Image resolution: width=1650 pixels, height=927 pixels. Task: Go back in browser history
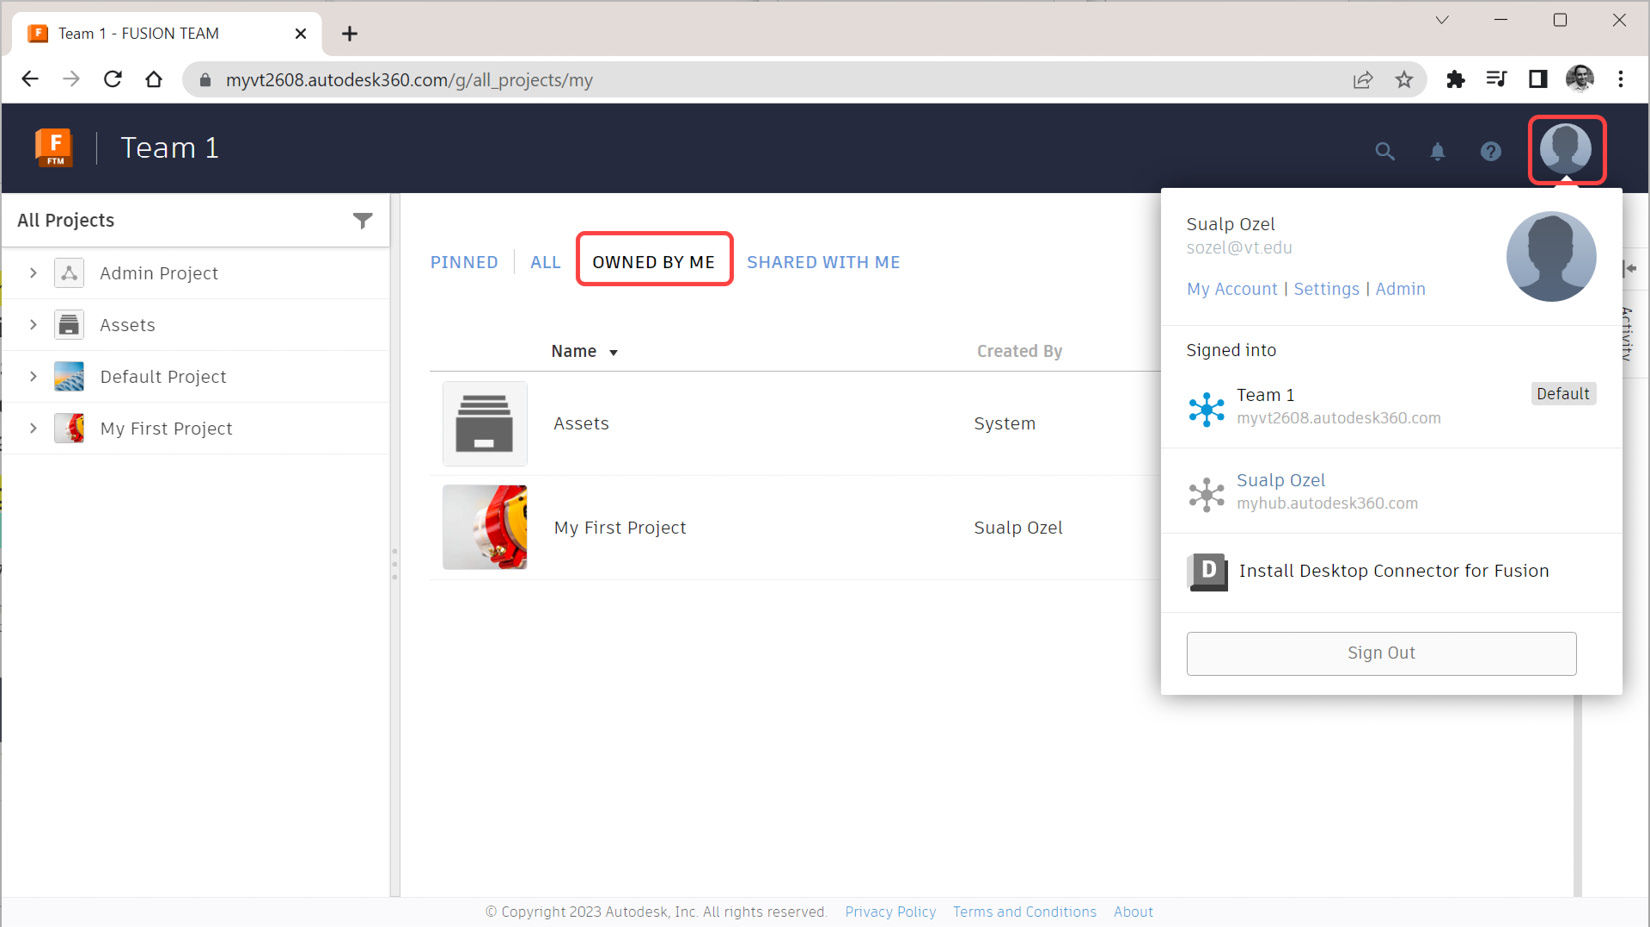30,79
